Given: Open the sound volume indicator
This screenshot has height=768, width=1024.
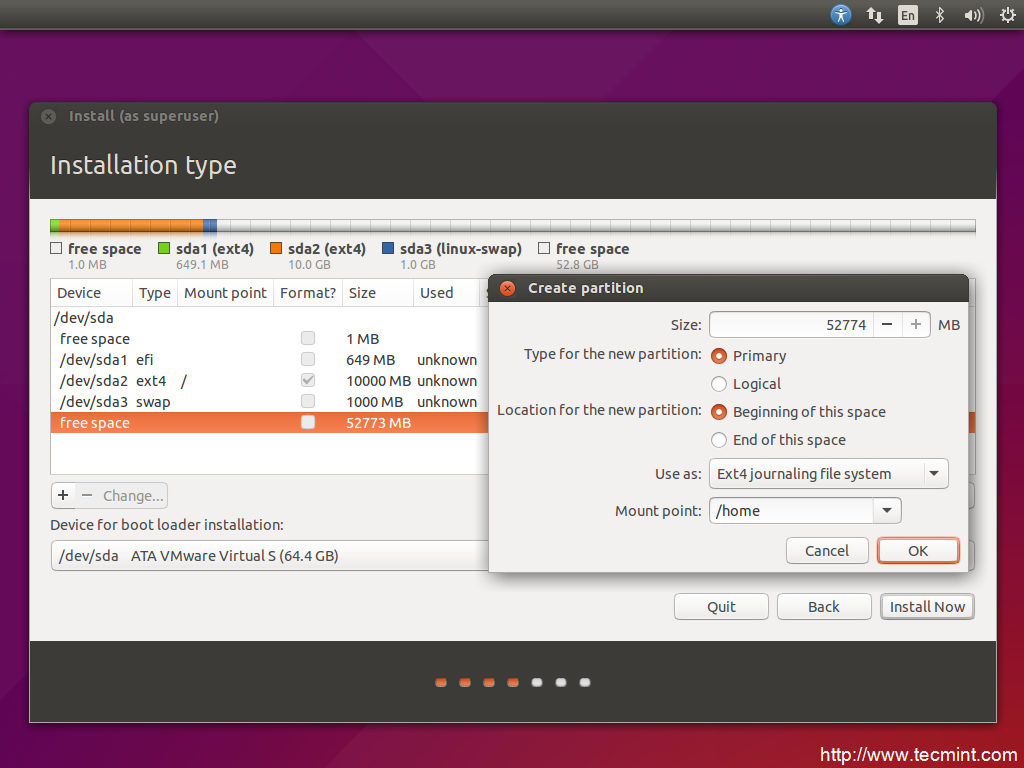Looking at the screenshot, I should coord(973,15).
